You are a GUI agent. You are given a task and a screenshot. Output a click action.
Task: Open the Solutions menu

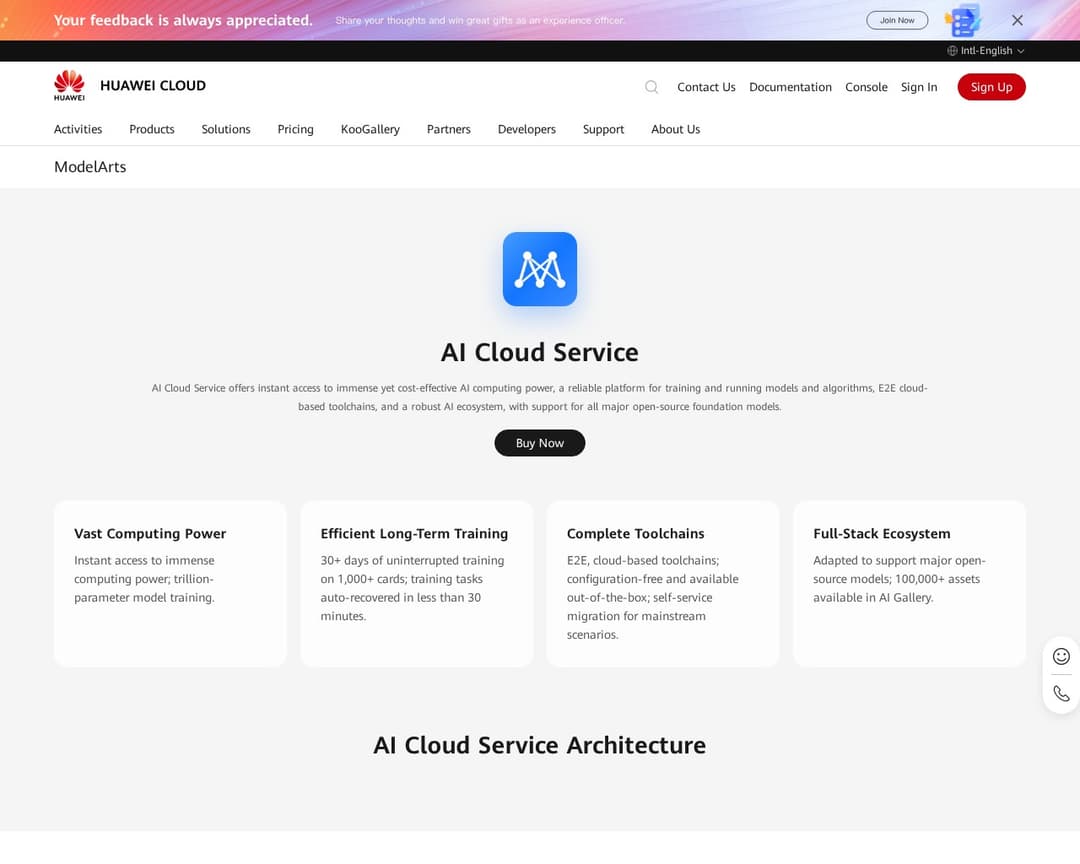pyautogui.click(x=226, y=130)
